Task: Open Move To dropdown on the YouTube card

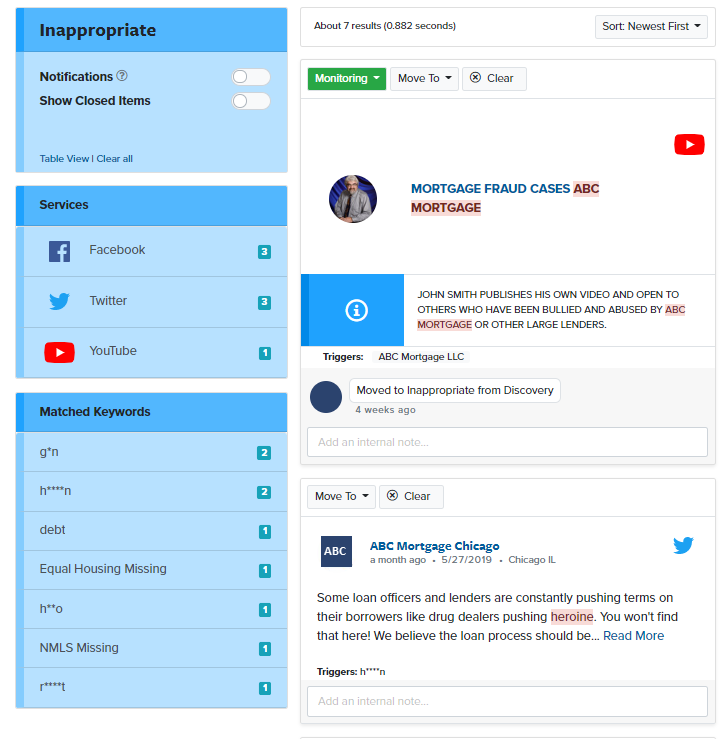Action: [x=424, y=78]
